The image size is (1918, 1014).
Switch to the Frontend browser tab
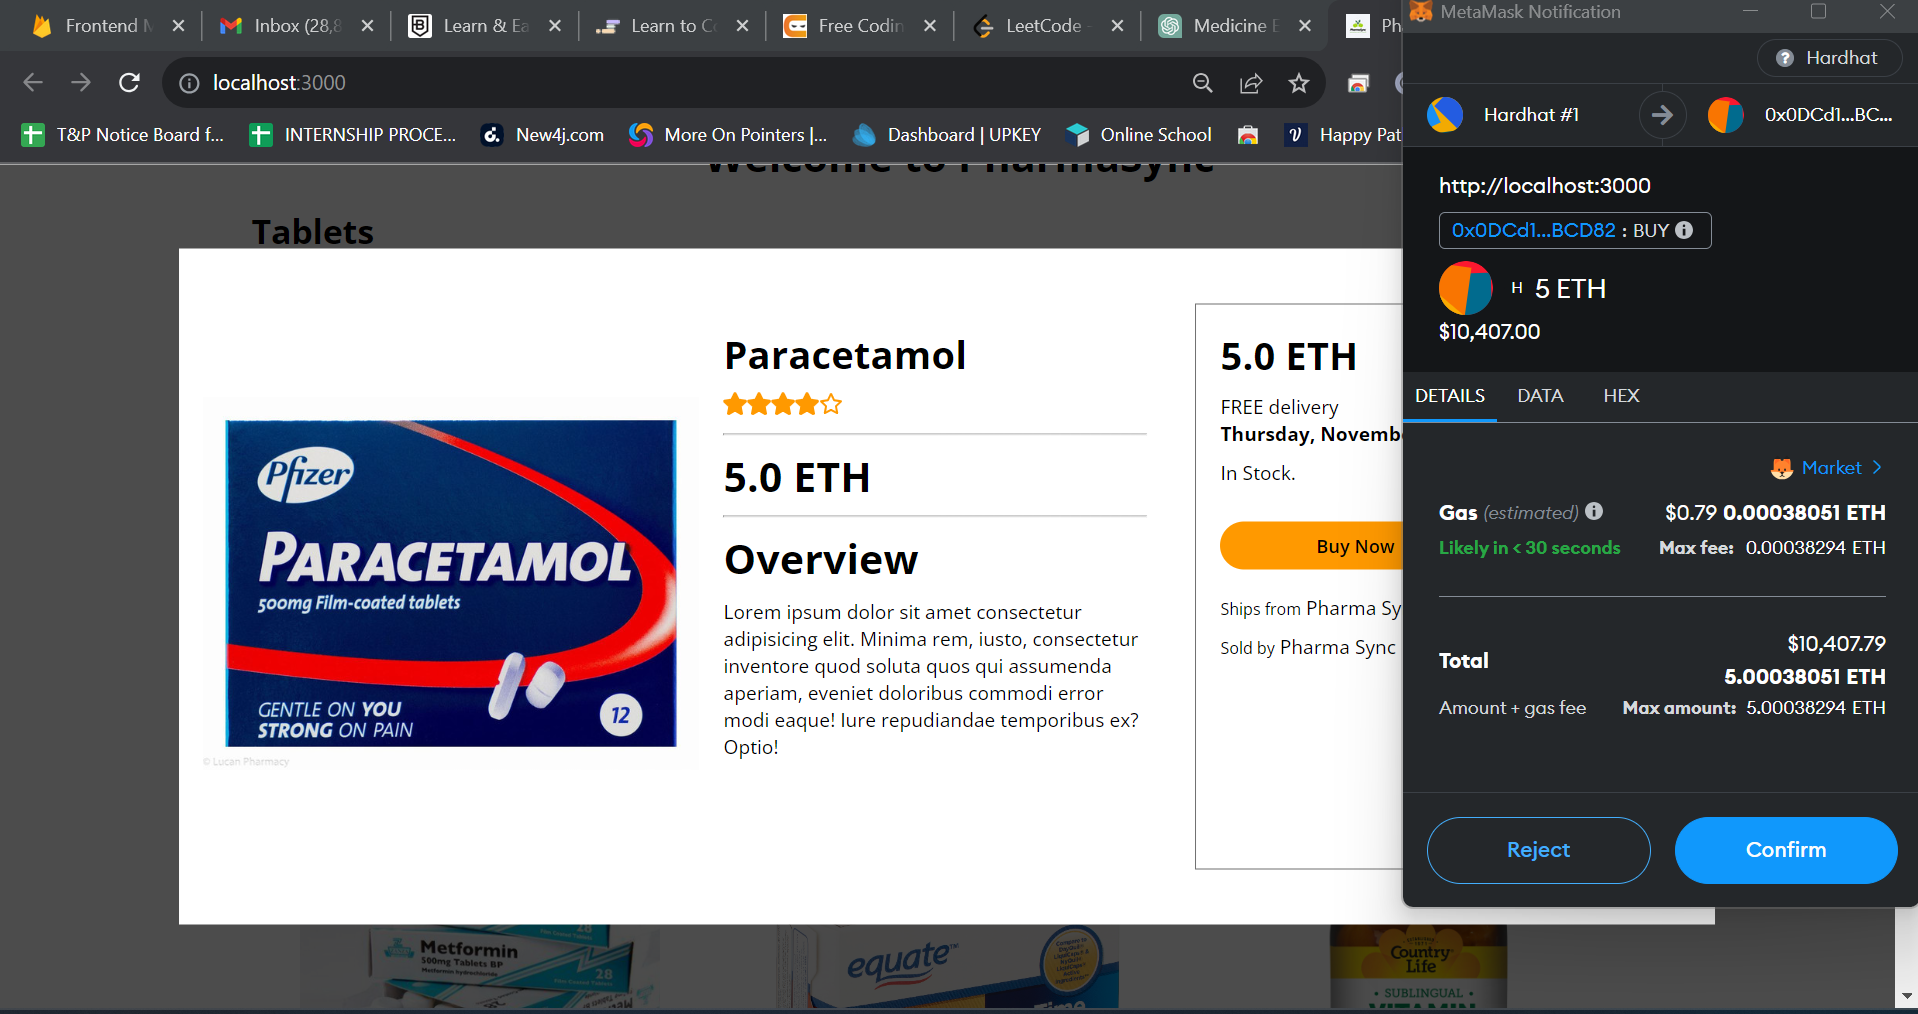tap(97, 26)
